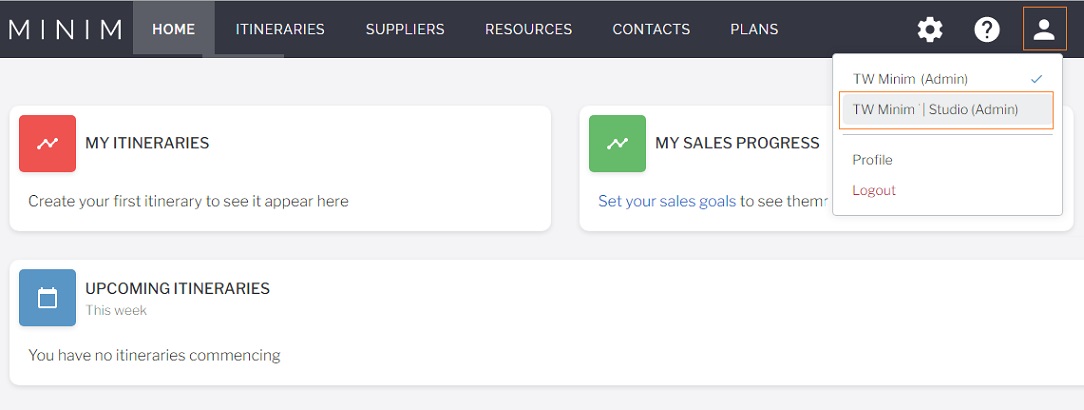
Task: Click the MINIM logo
Action: [66, 30]
